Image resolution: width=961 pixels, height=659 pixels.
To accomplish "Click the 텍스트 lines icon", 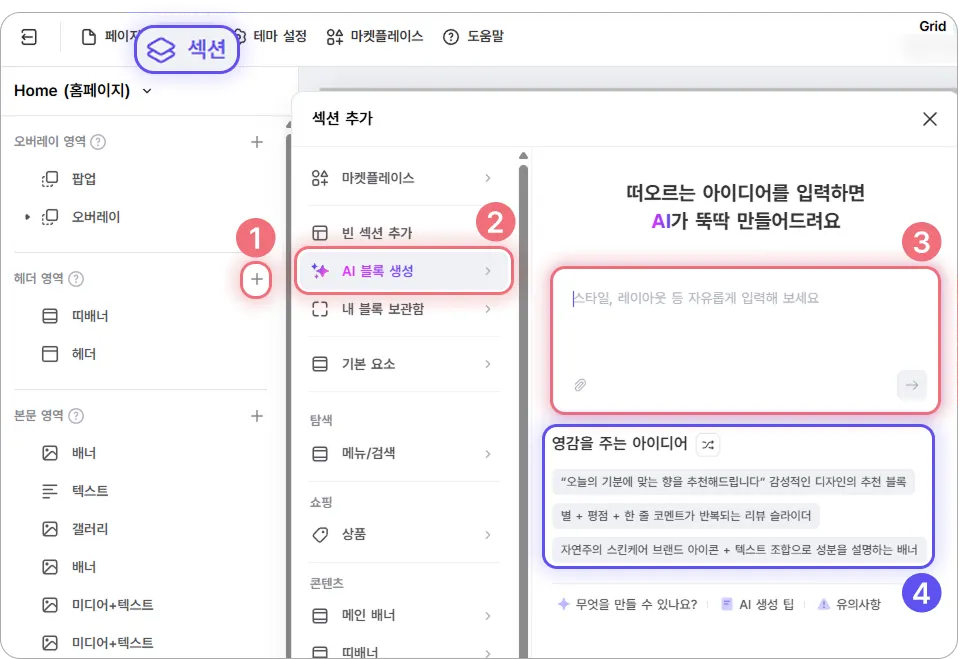I will [50, 491].
